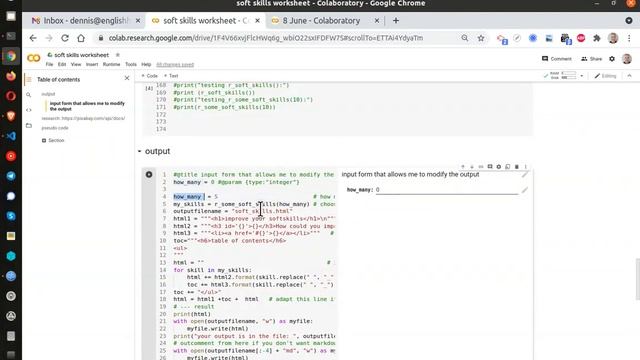
Task: Open Brave browser from the Ubuntu dock
Action: click(x=11, y=116)
